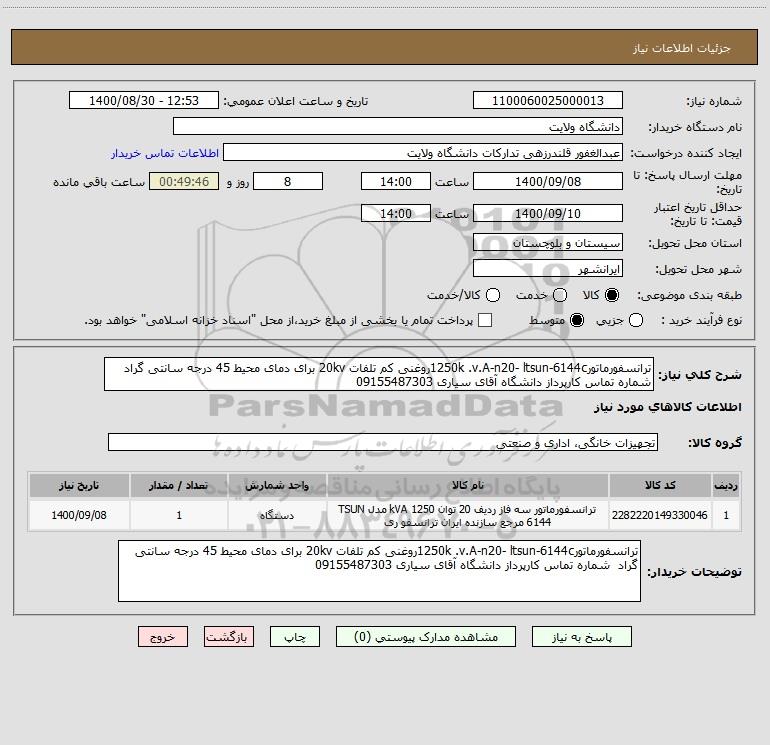Click the need number field 1100060025000013

tap(548, 101)
